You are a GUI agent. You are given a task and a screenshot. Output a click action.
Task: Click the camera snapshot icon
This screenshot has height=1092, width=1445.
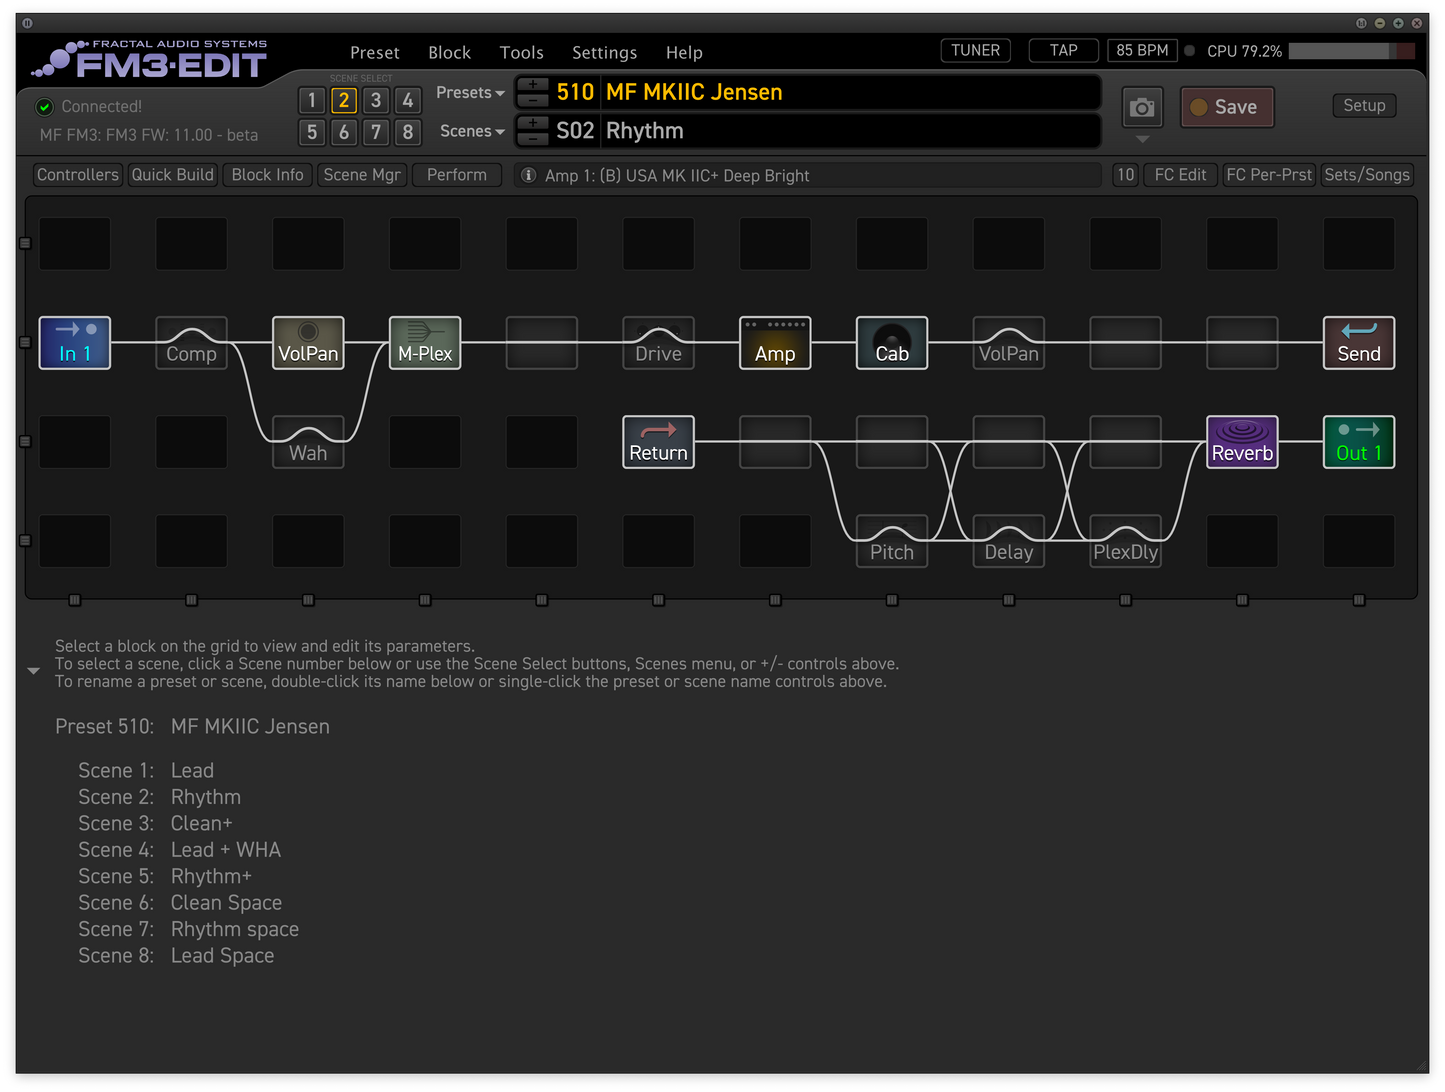1142,108
